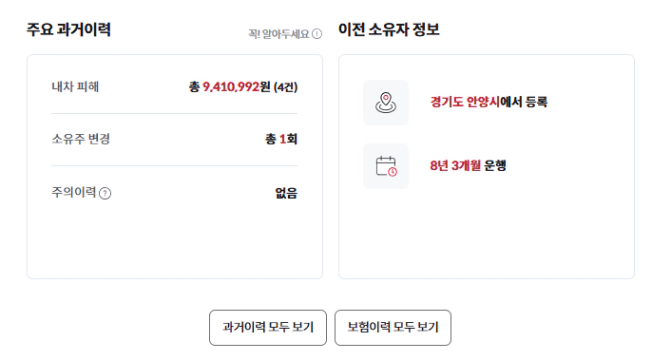Select the calendar clock icon for driving period
This screenshot has height=361, width=652.
point(386,166)
